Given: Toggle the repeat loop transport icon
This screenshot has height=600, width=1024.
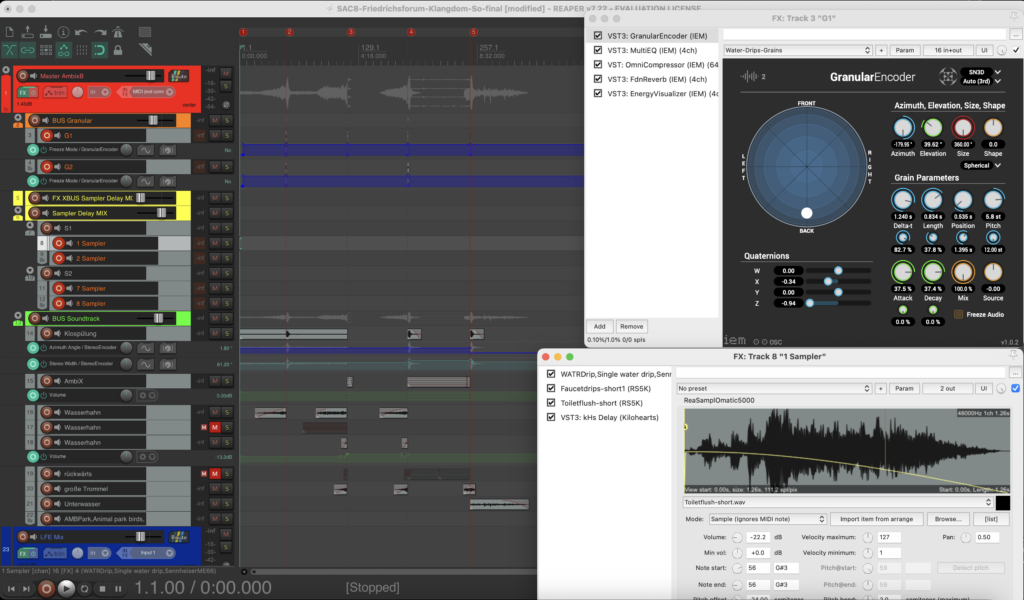Looking at the screenshot, I should coord(84,588).
